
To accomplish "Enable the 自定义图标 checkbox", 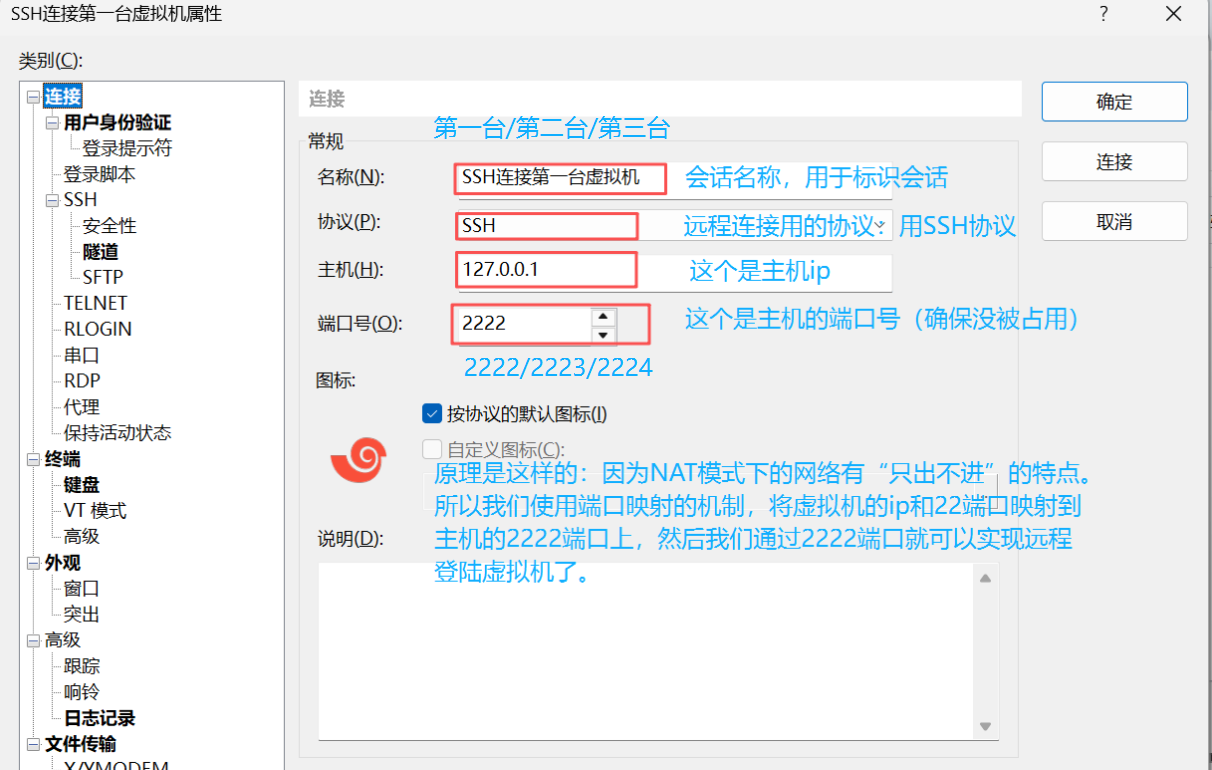I will (432, 448).
